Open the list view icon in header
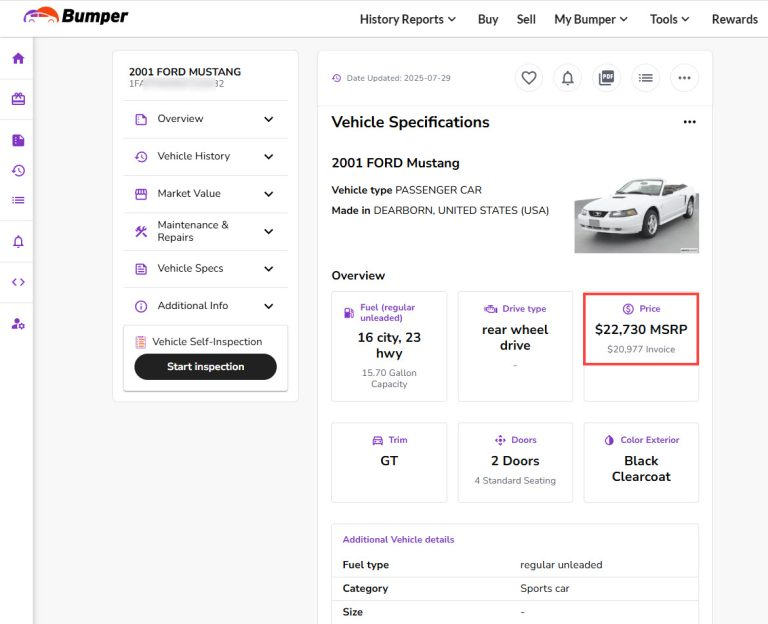Viewport: 768px width, 624px height. point(646,78)
